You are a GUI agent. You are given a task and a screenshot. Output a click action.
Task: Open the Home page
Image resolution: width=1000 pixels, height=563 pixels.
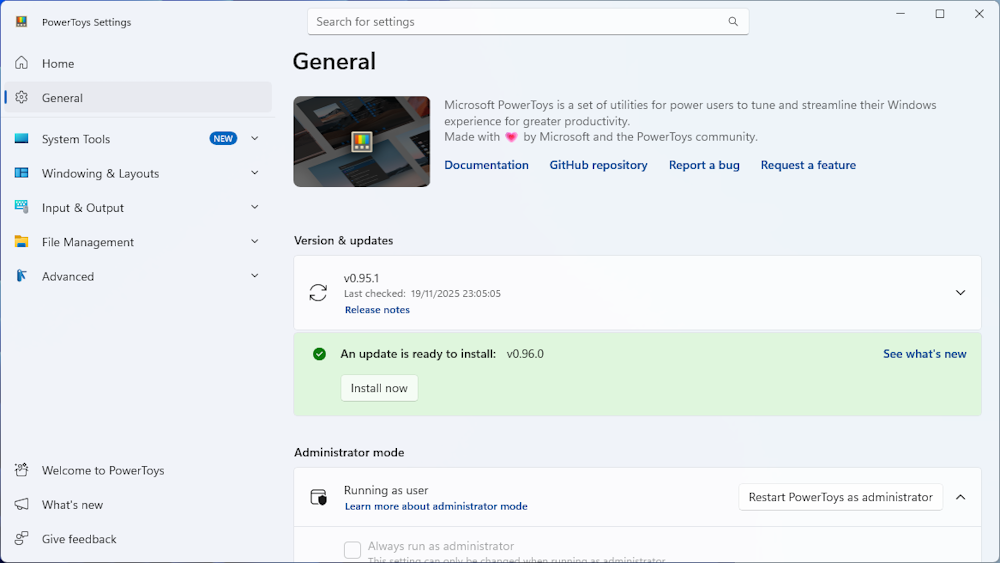tap(58, 64)
